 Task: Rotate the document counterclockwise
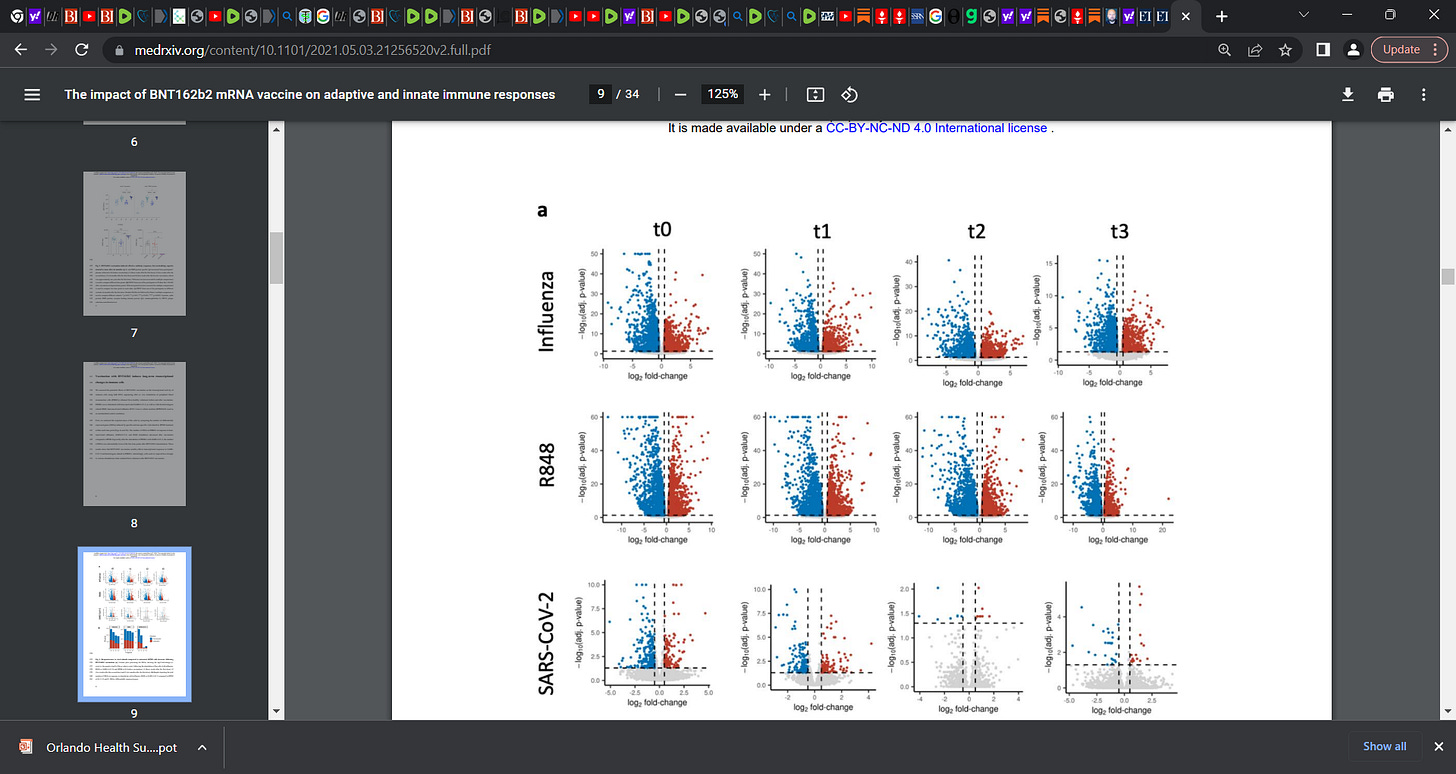(849, 94)
